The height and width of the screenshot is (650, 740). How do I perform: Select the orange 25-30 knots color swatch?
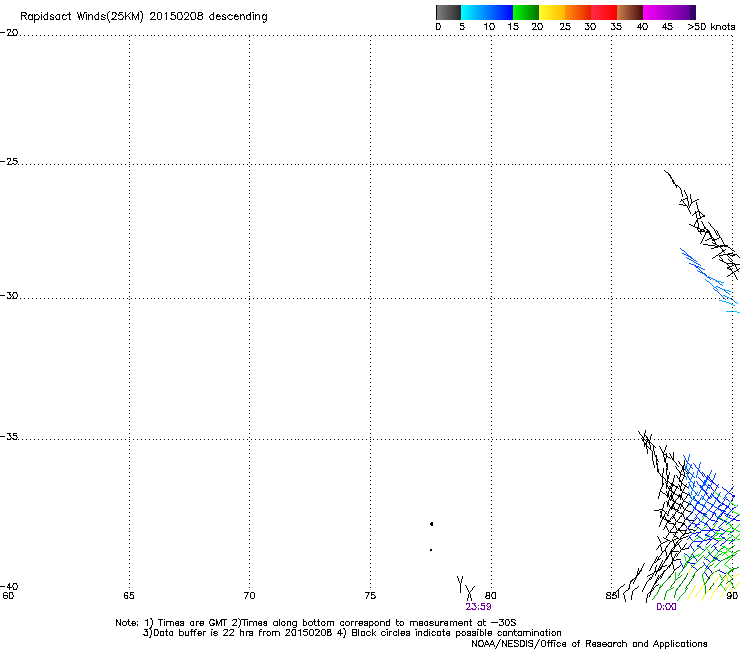tap(578, 12)
